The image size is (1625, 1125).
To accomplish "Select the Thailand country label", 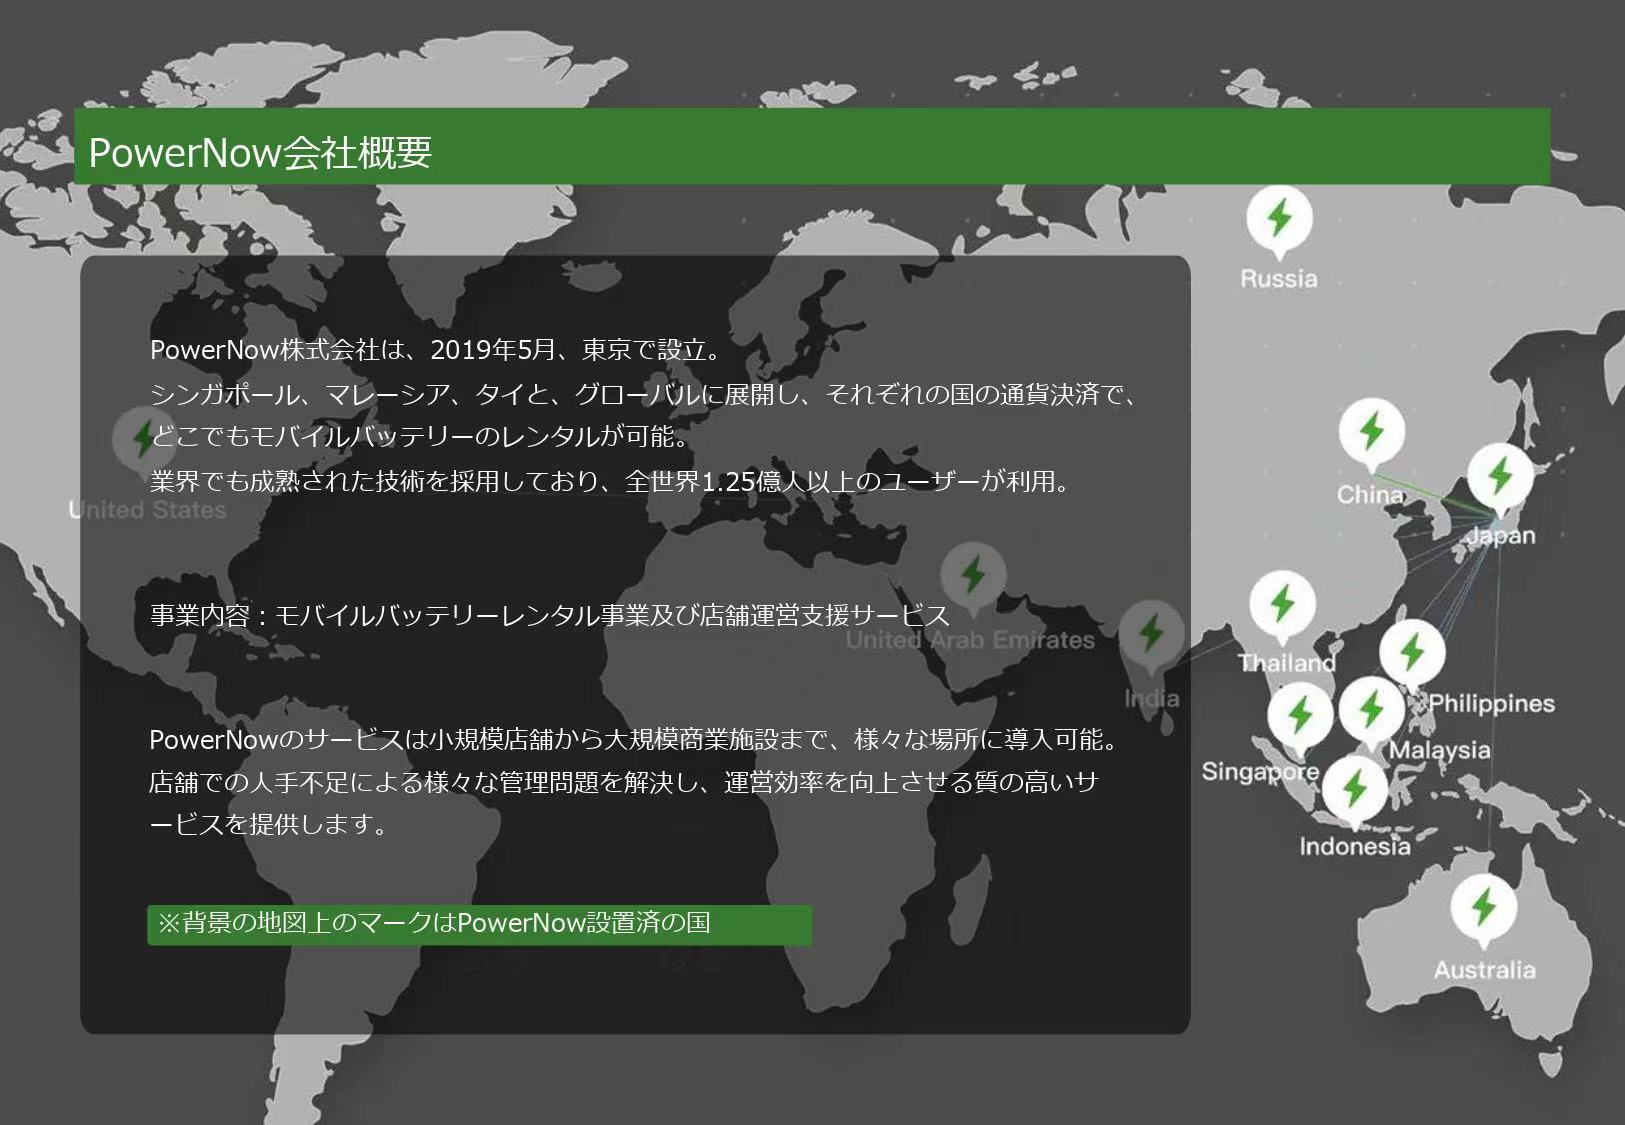I will click(1287, 663).
